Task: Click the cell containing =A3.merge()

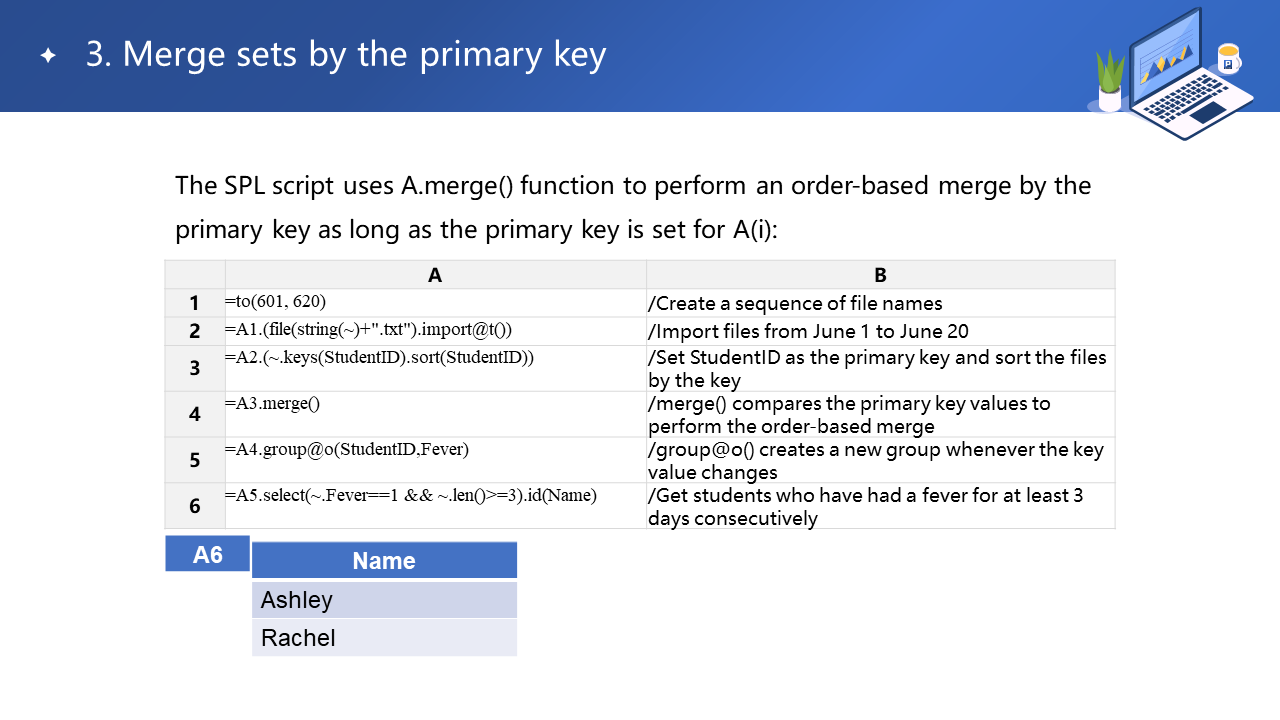Action: [435, 413]
